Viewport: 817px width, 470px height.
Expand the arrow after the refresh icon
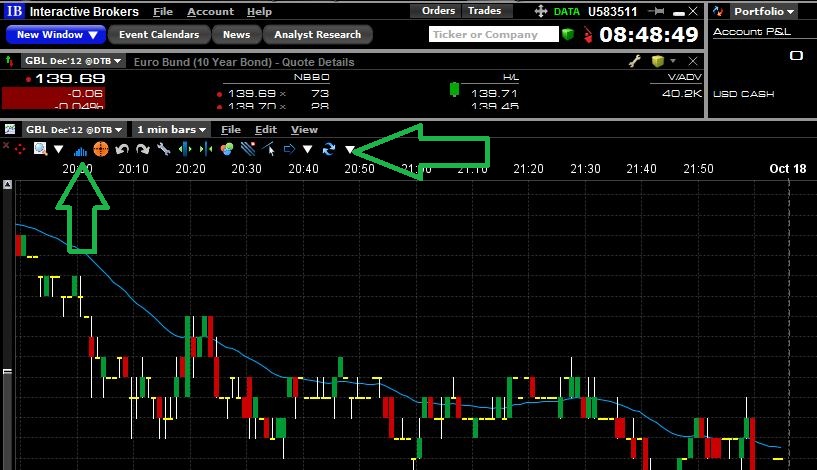coord(350,150)
